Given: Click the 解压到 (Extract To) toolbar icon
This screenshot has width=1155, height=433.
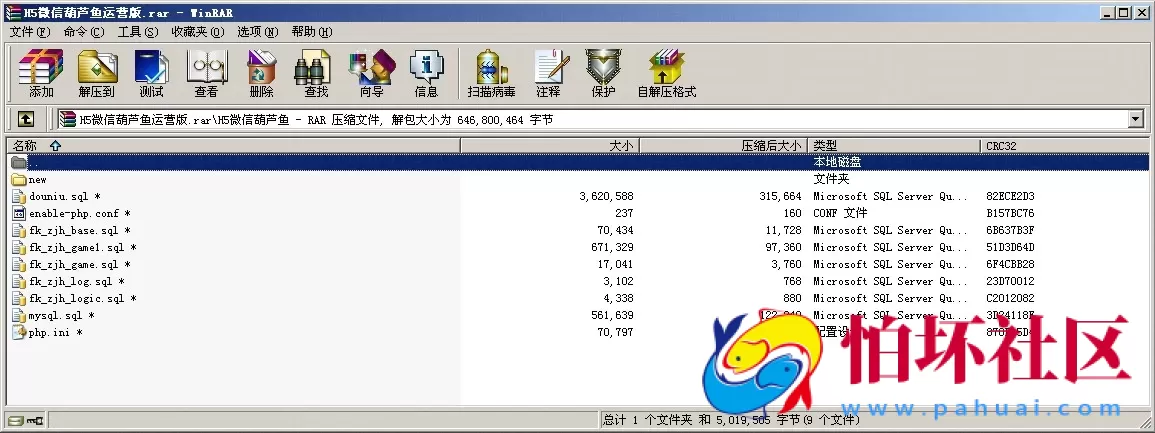Looking at the screenshot, I should (x=97, y=74).
